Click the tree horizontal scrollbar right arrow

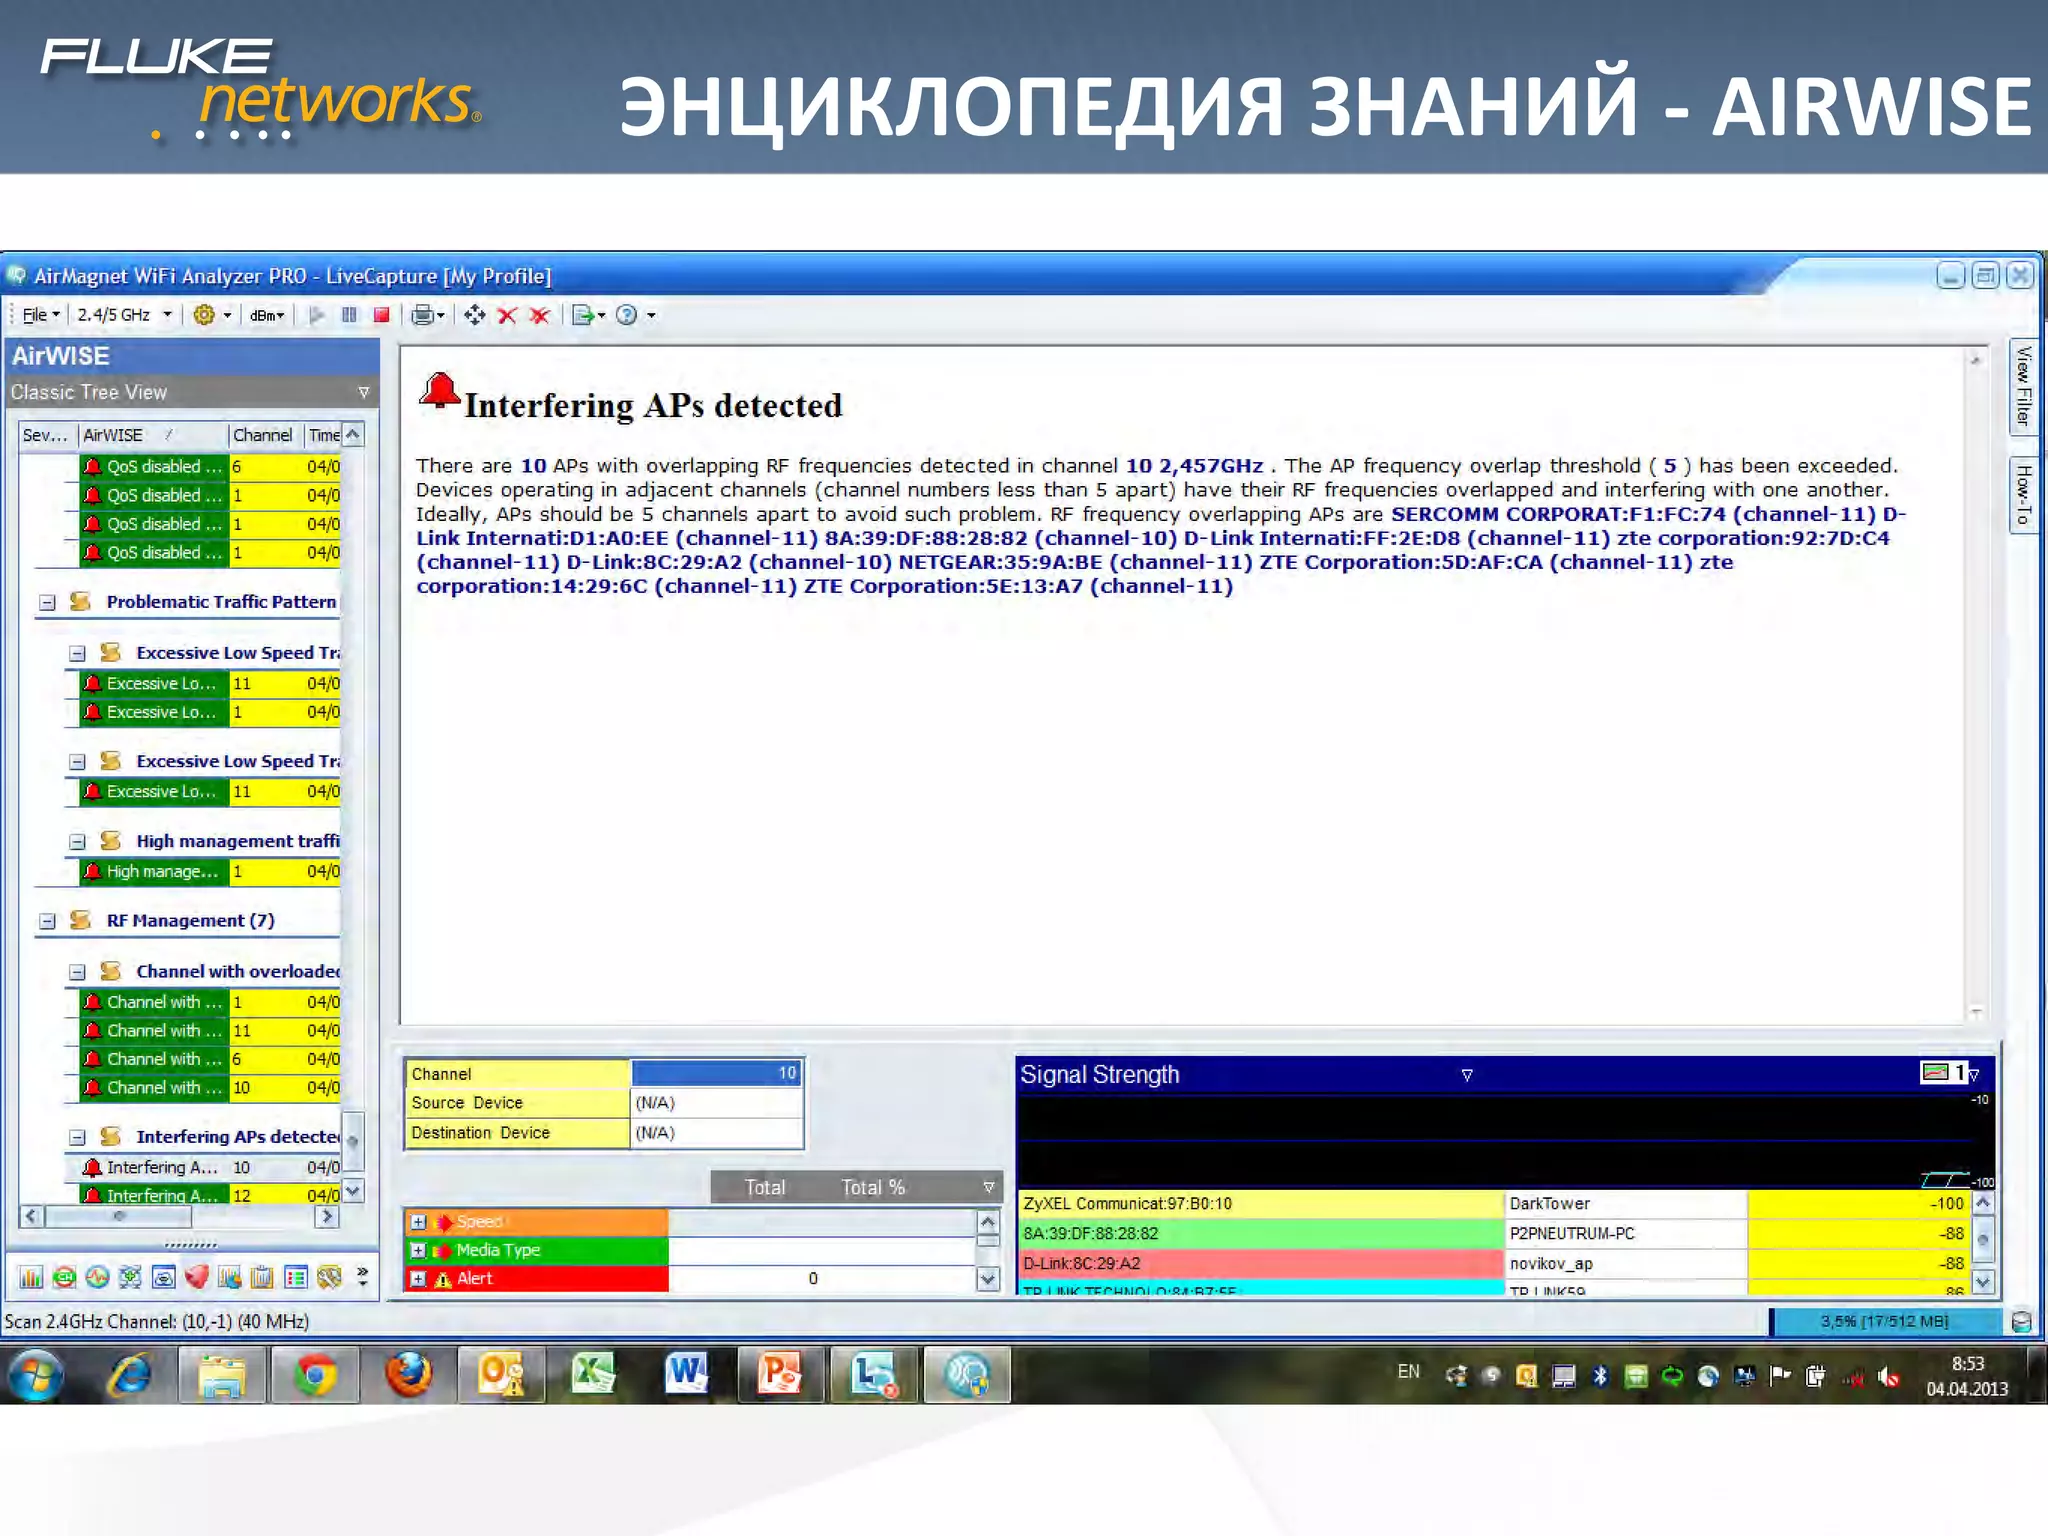click(x=327, y=1217)
